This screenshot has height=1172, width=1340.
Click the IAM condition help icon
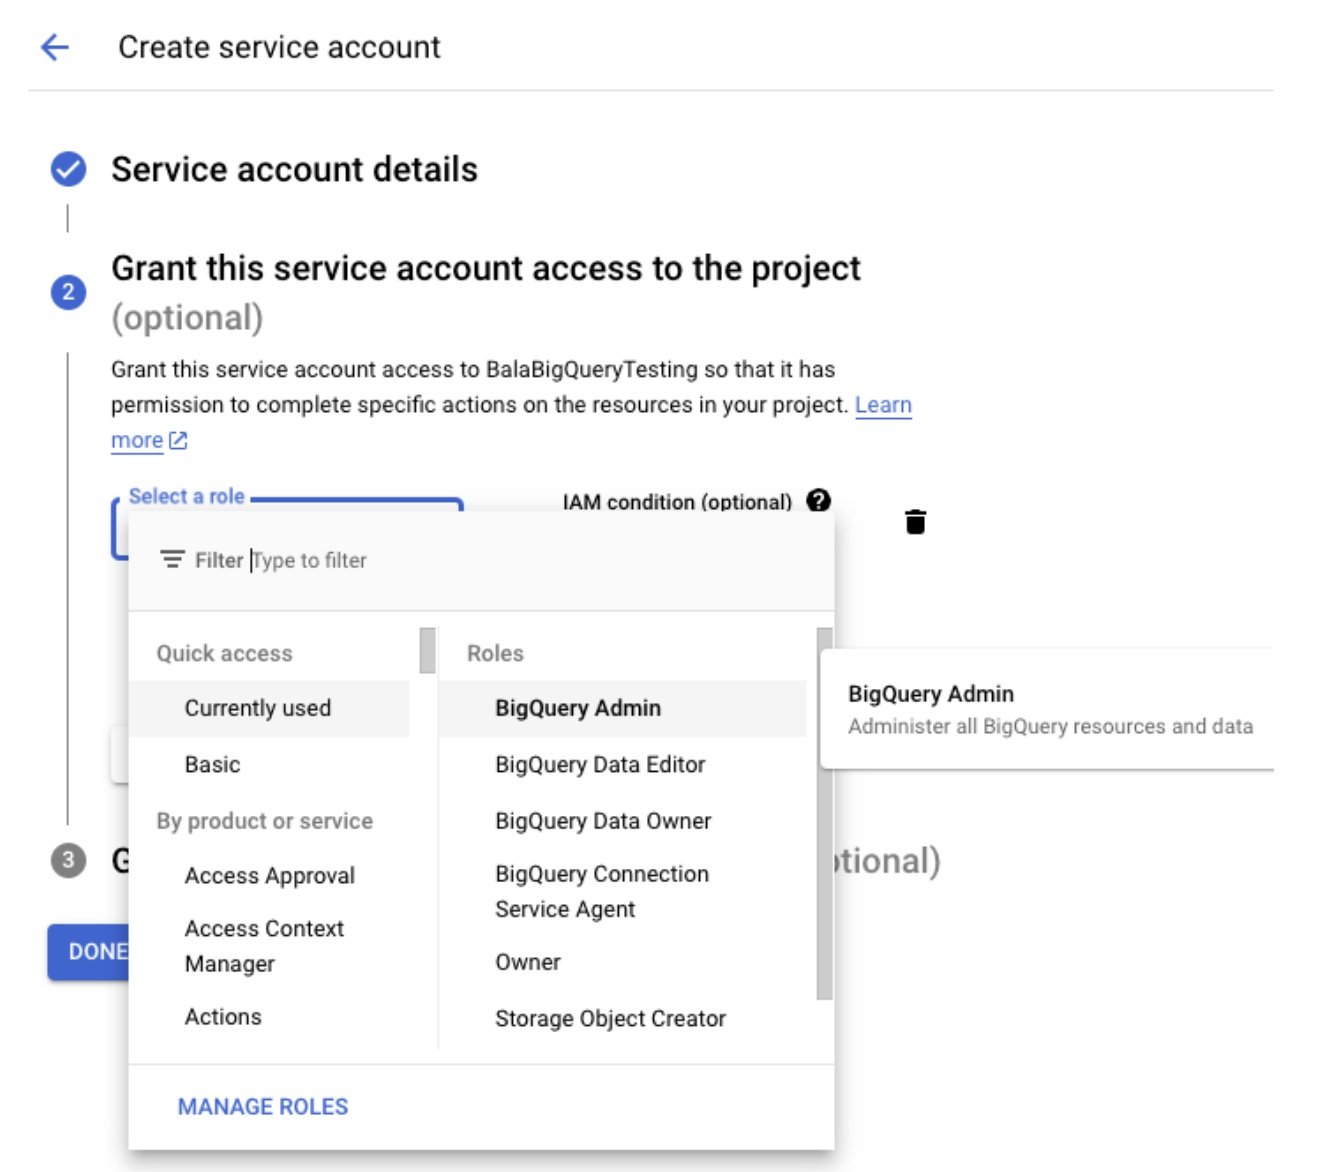[819, 500]
